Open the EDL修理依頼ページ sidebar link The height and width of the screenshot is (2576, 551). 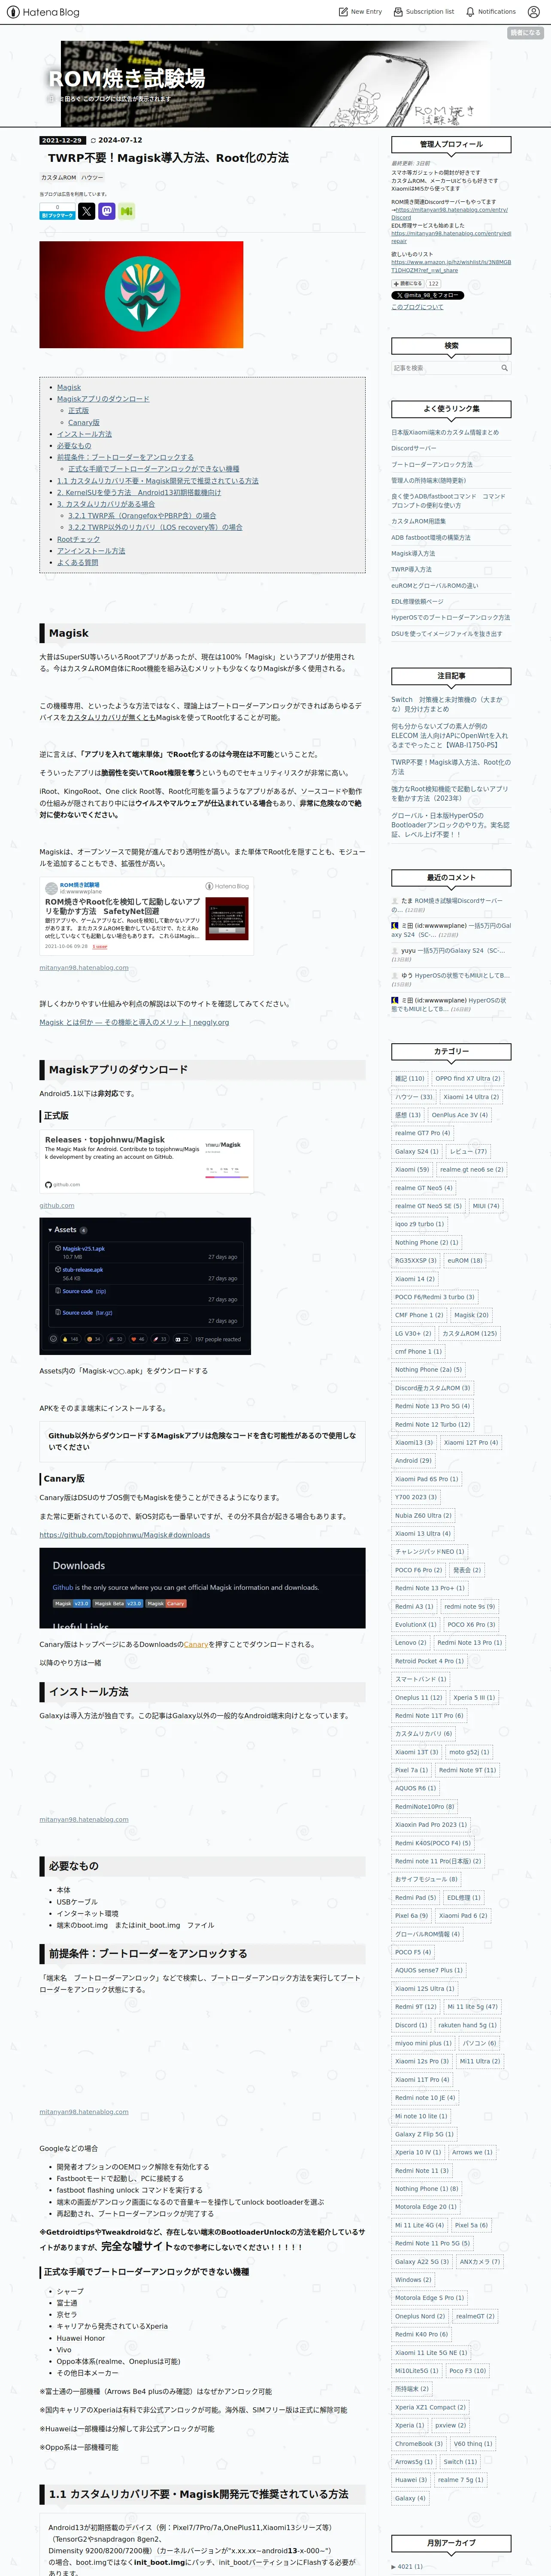click(417, 601)
